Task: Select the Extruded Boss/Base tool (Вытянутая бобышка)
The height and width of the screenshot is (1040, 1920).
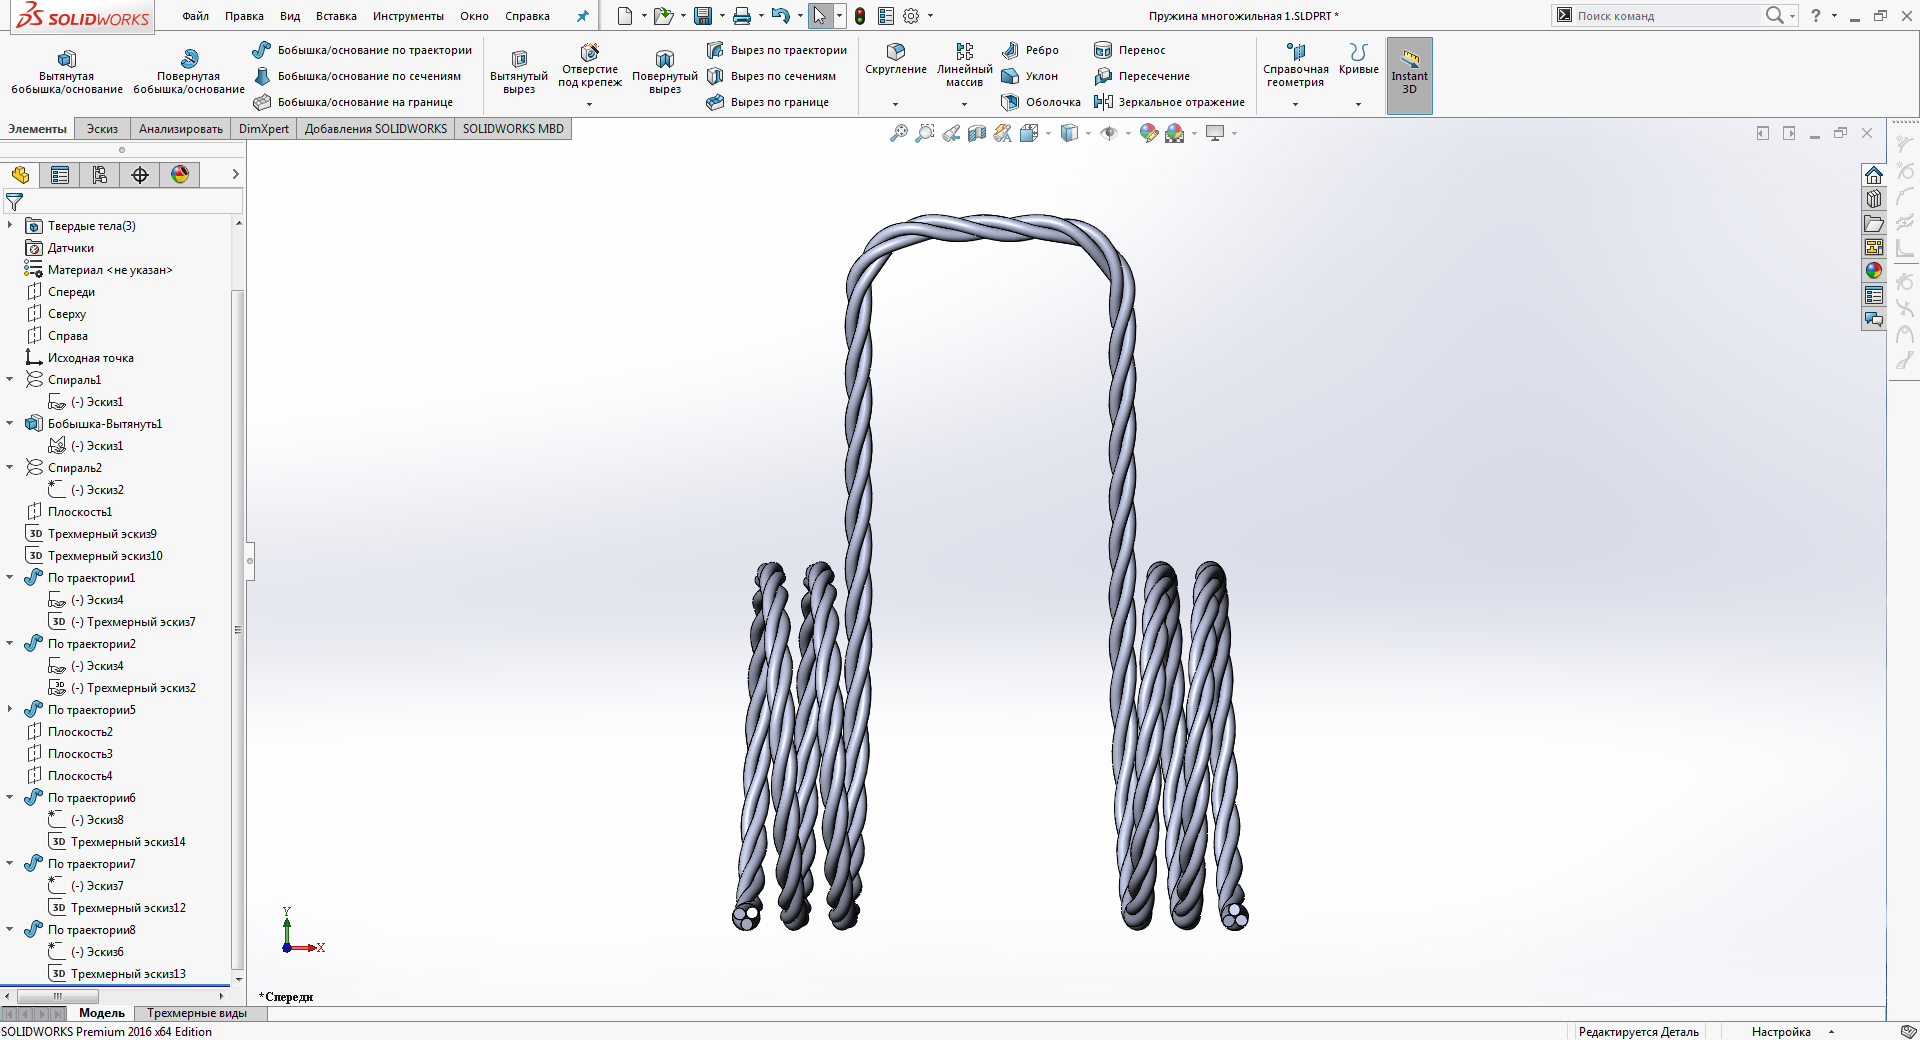Action: tap(67, 70)
